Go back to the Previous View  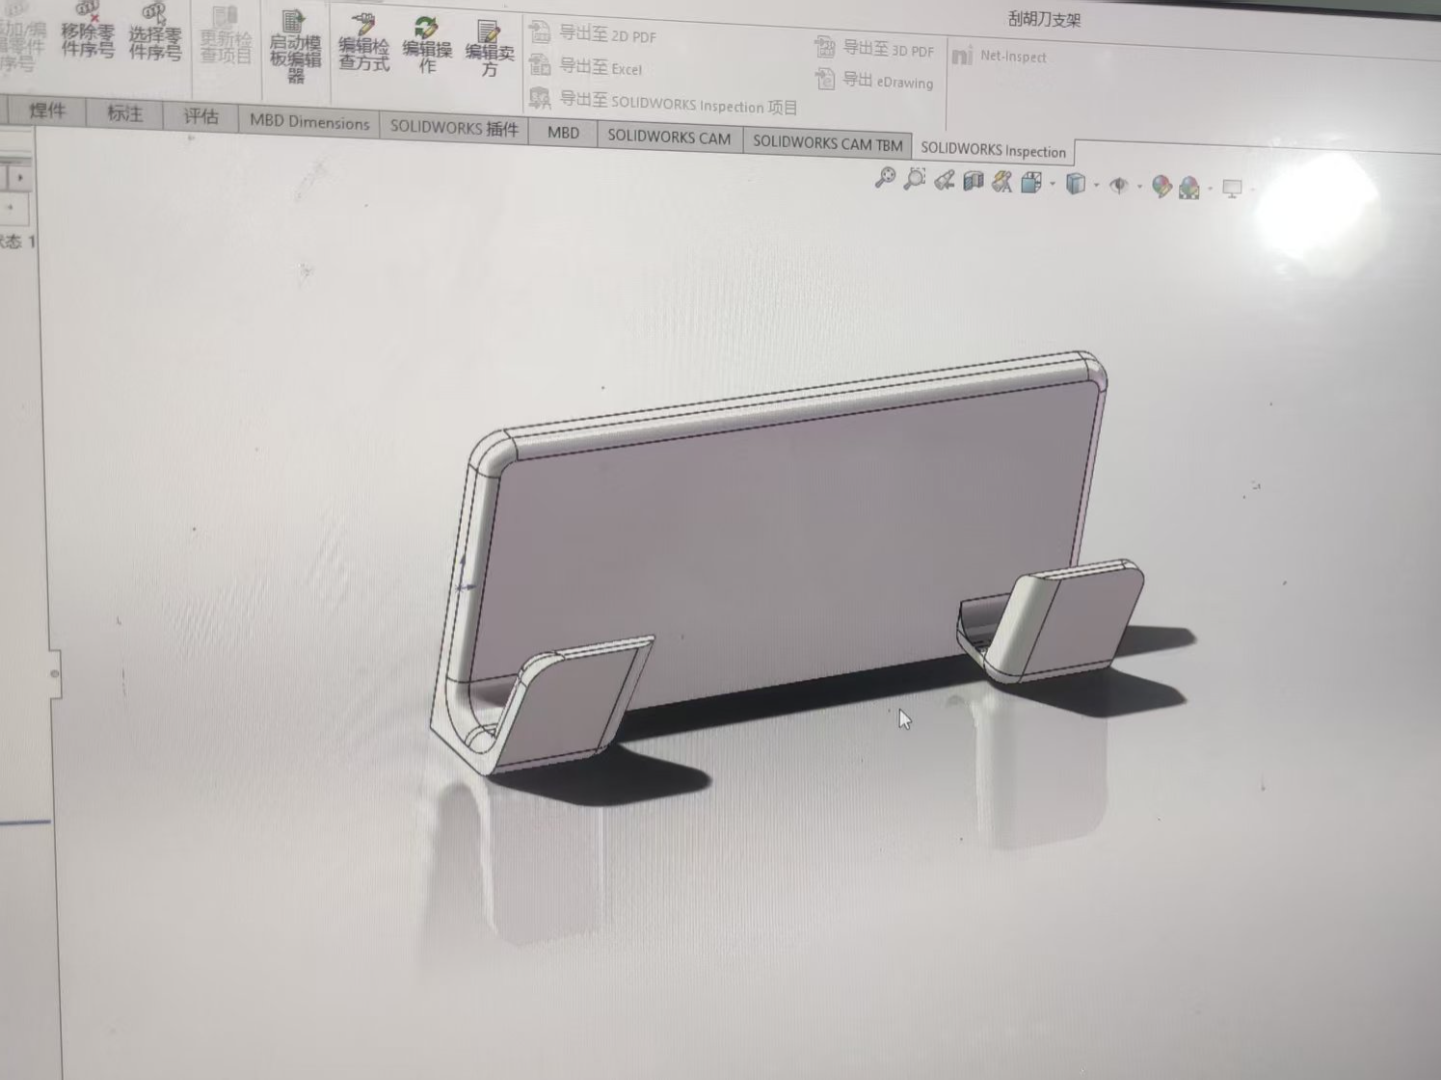click(944, 180)
